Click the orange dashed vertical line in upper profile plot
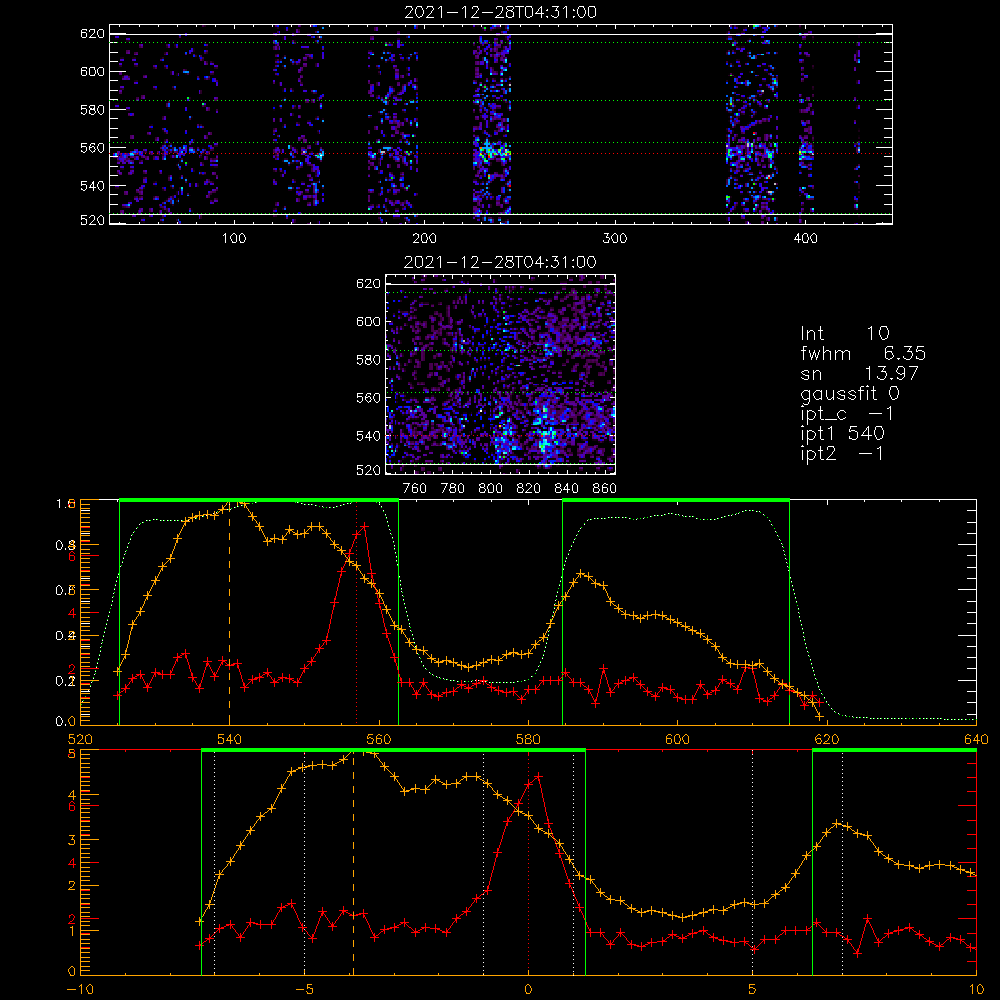 click(x=230, y=612)
